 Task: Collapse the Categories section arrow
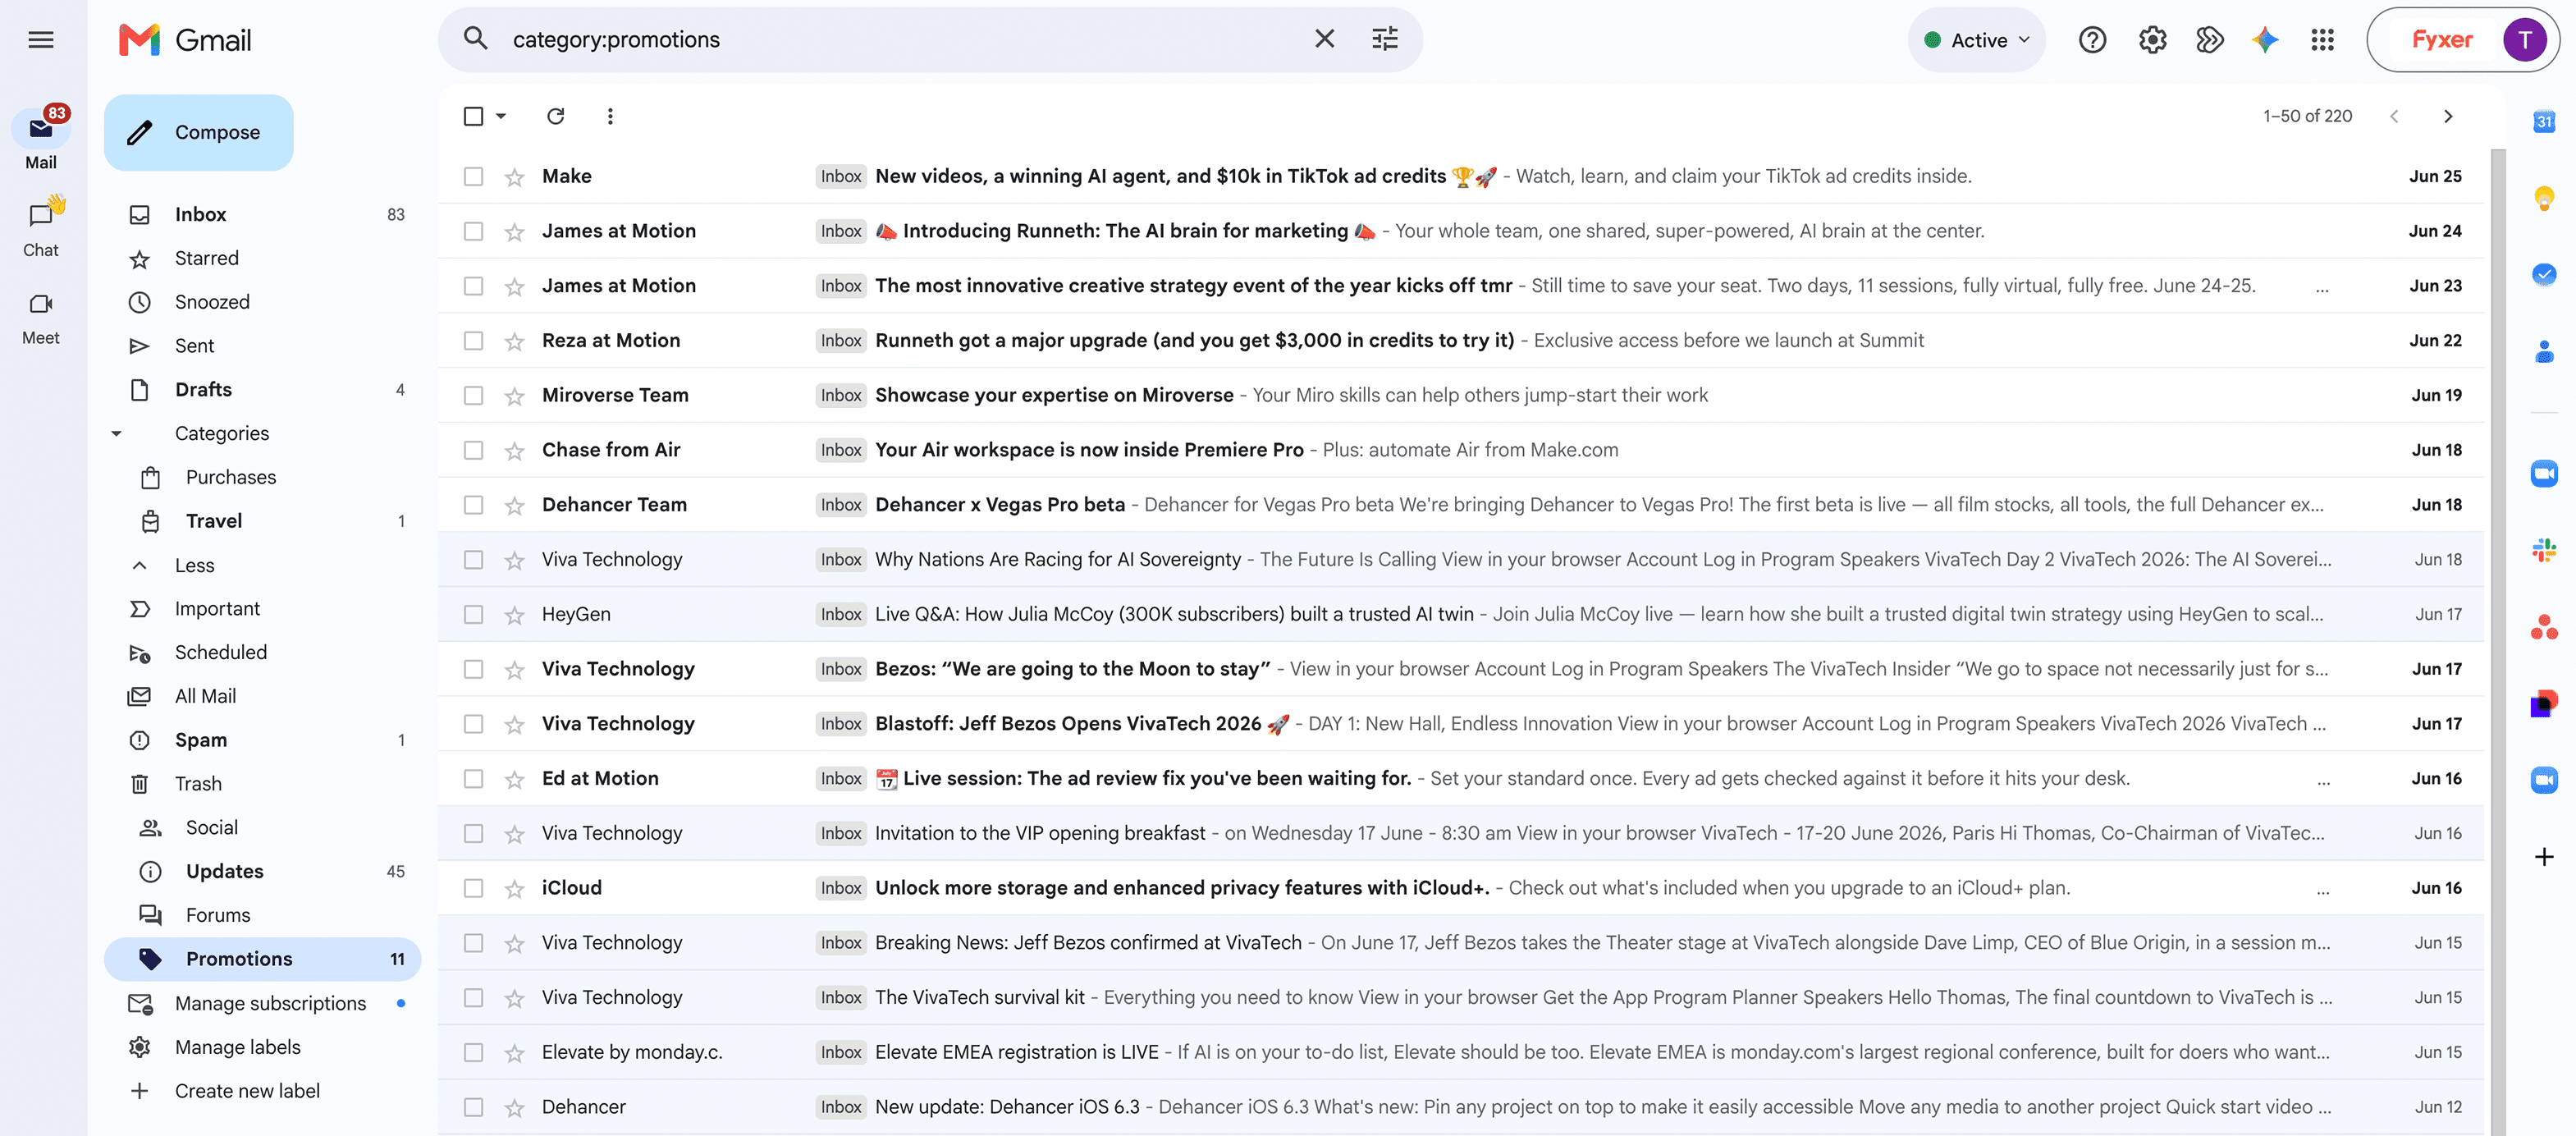[x=116, y=433]
